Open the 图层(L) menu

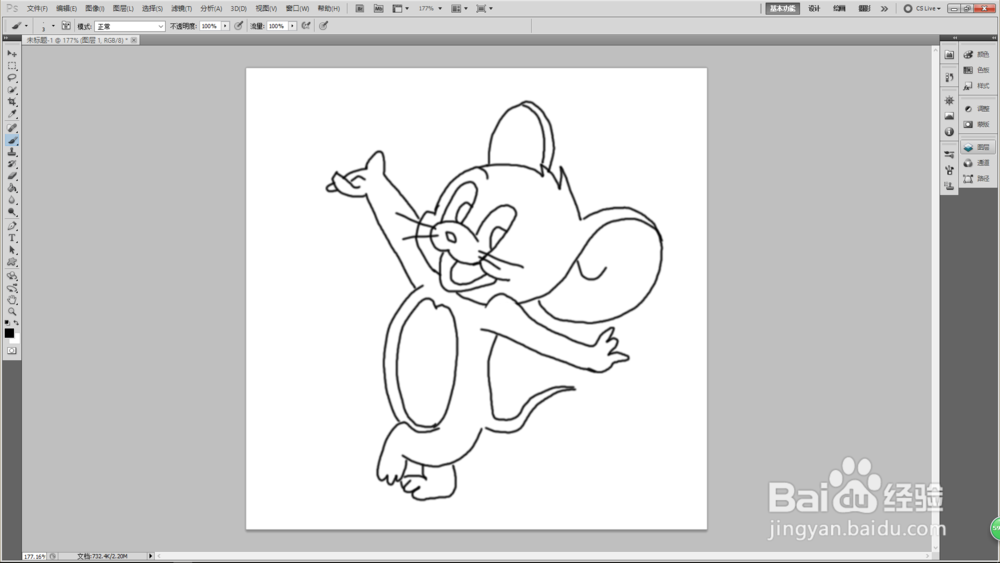pyautogui.click(x=123, y=8)
